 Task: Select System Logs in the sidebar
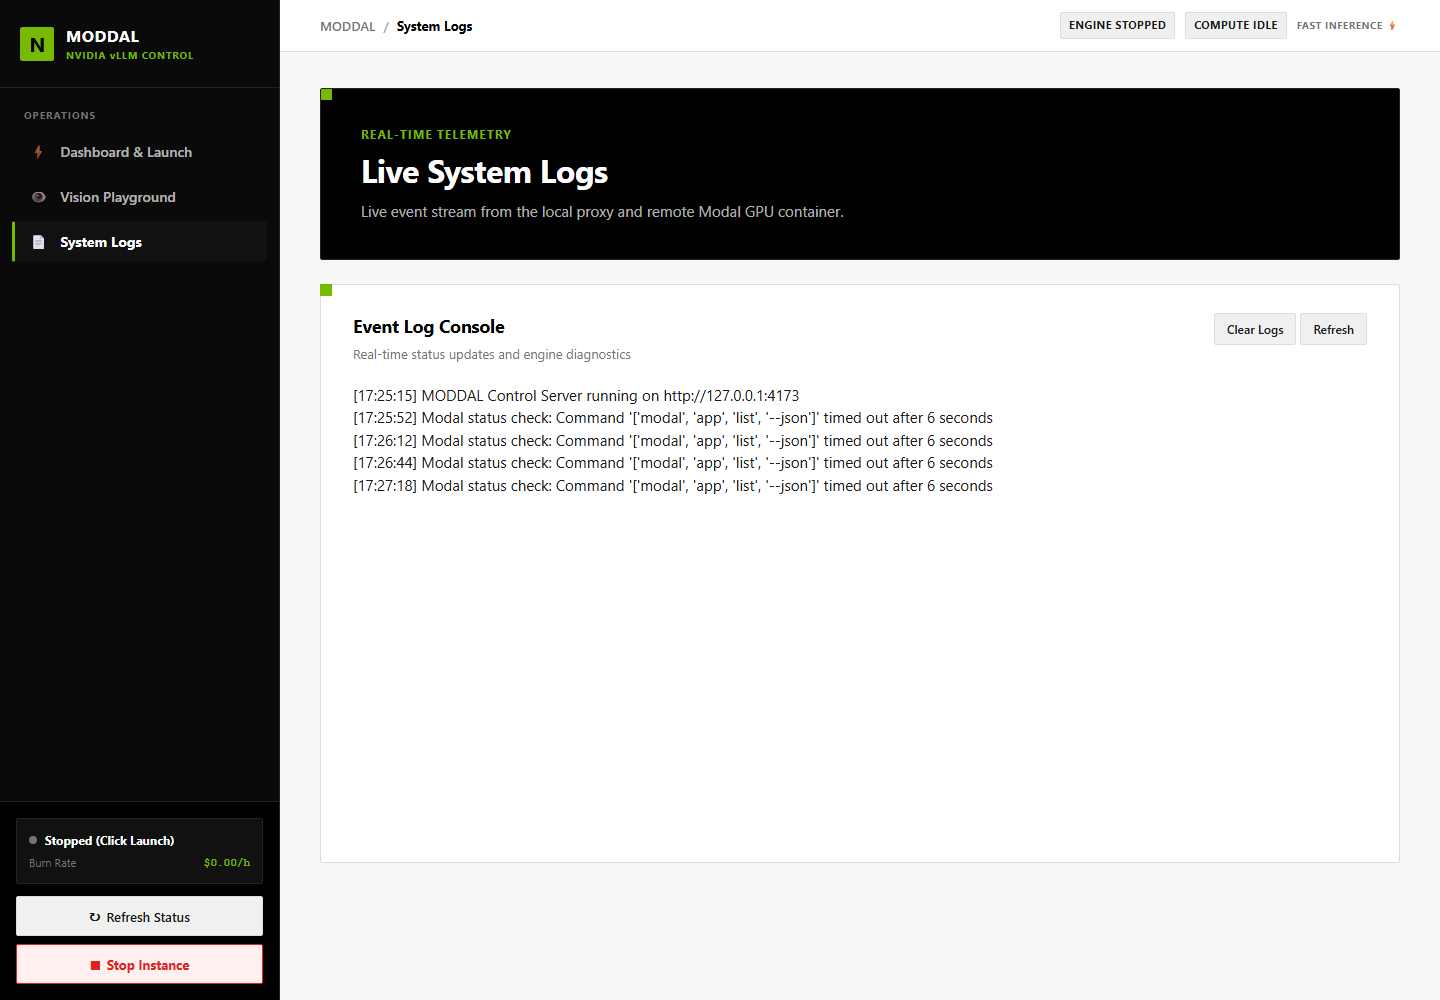coord(140,242)
